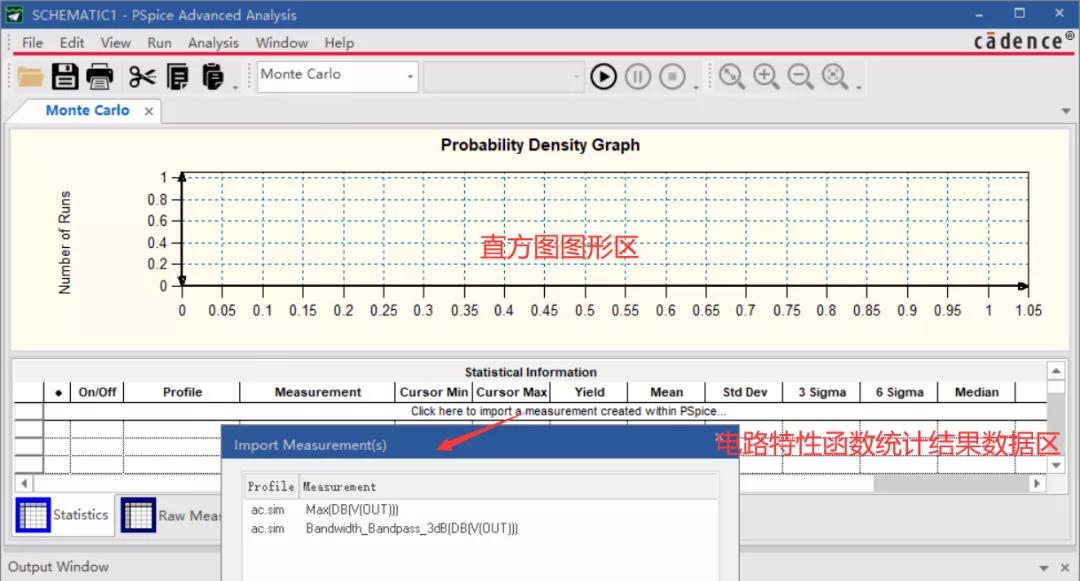Open the Help menu

coord(339,43)
